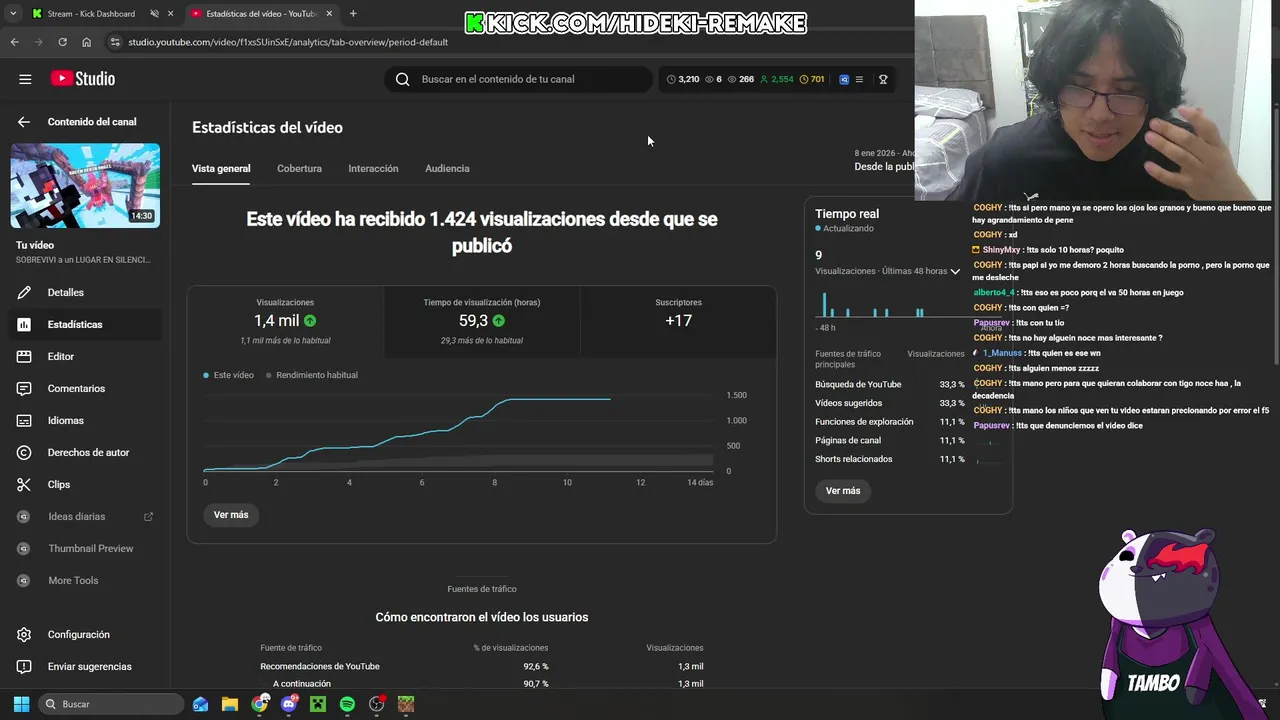The image size is (1280, 720).
Task: Close the Estadísticas del vídeo tab
Action: [x=329, y=14]
